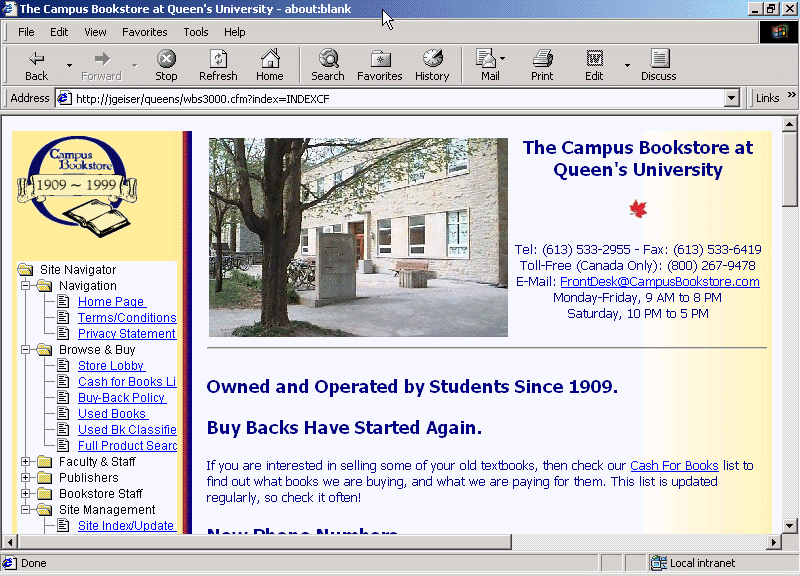The width and height of the screenshot is (800, 576).
Task: Click the red maple leaf icon
Action: pyautogui.click(x=638, y=209)
